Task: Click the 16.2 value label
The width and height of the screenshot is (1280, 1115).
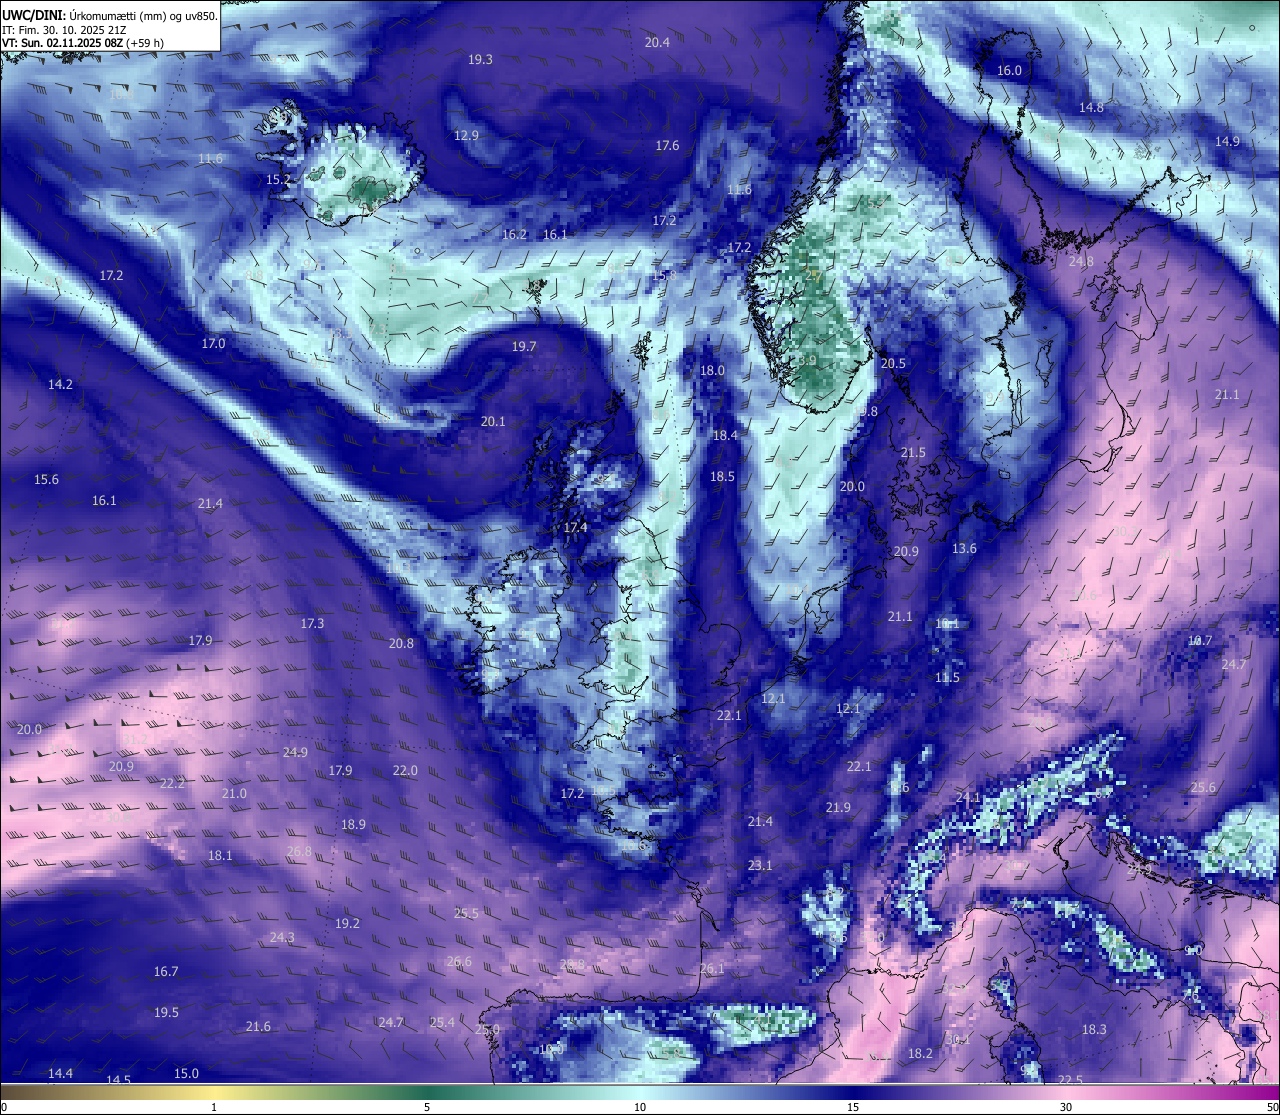Action: [x=514, y=235]
